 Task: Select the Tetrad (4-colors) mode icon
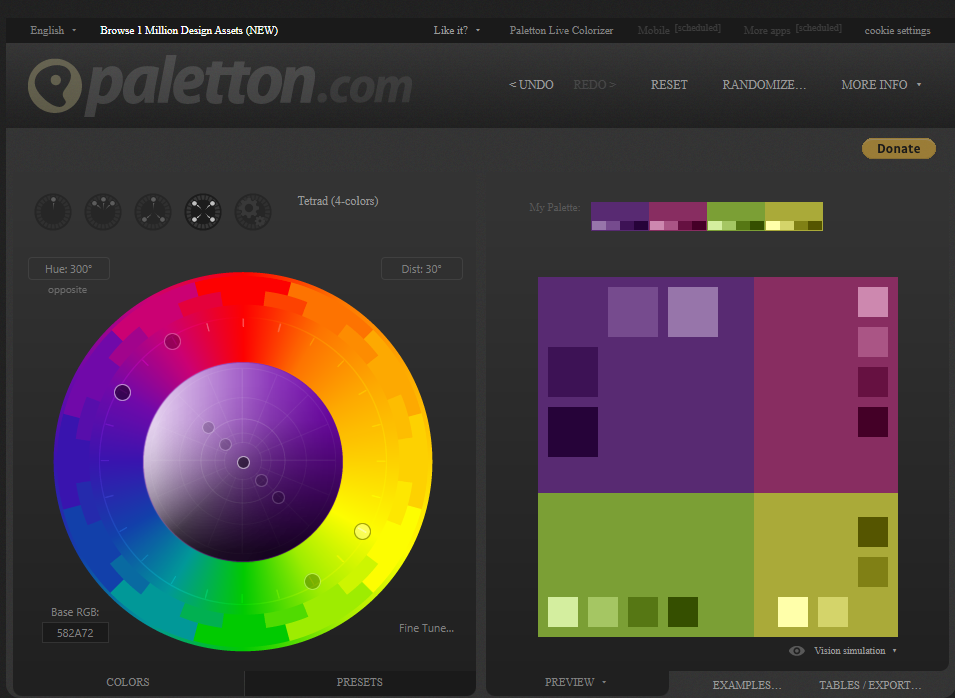tap(203, 212)
